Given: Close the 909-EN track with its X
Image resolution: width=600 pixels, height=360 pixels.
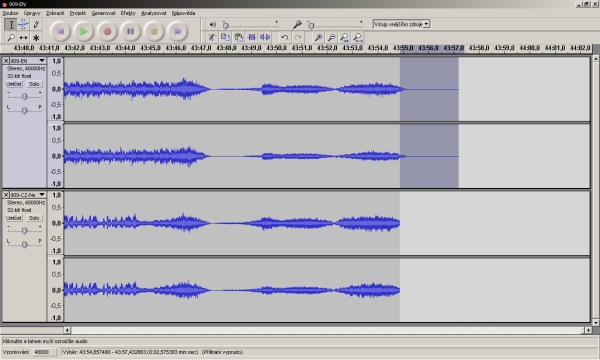Looking at the screenshot, I should click(6, 61).
